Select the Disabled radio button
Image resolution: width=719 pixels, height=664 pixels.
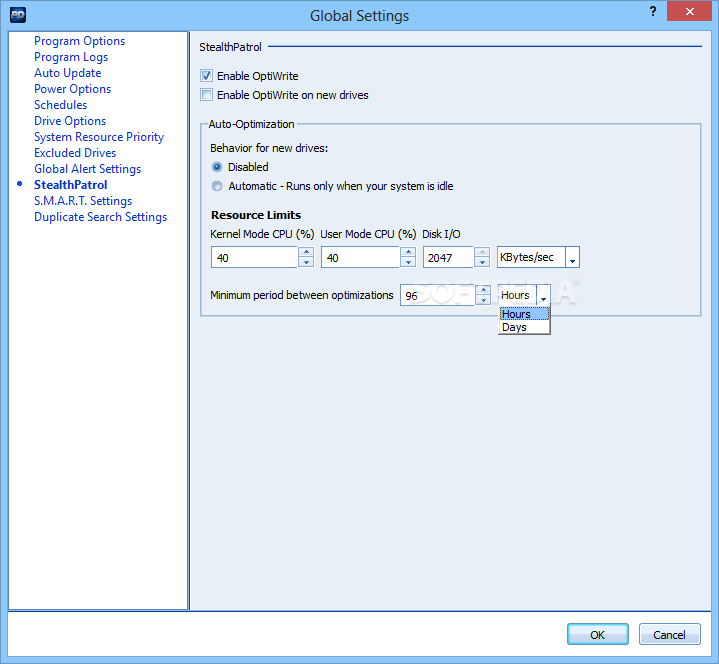[217, 167]
